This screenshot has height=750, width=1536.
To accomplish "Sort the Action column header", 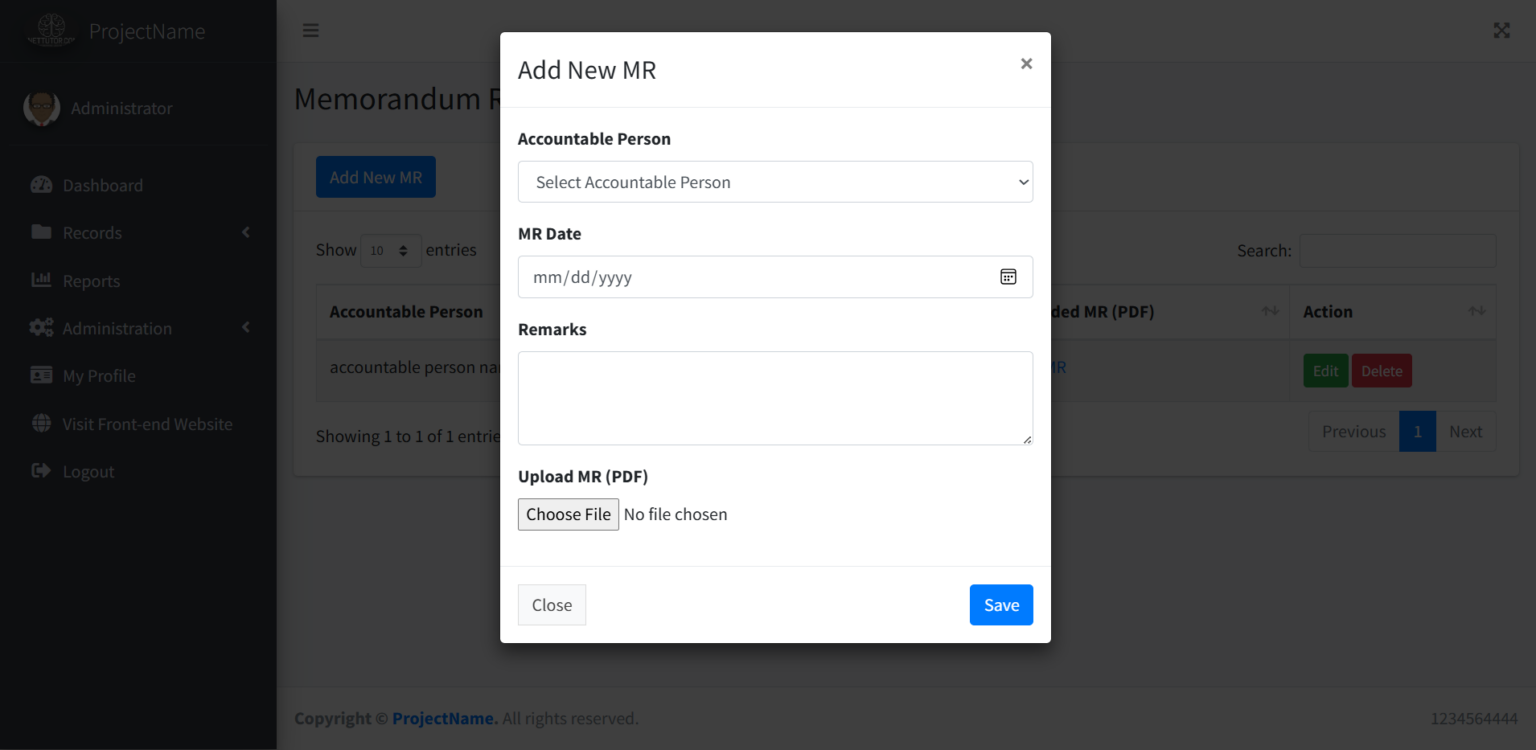I will pyautogui.click(x=1478, y=311).
